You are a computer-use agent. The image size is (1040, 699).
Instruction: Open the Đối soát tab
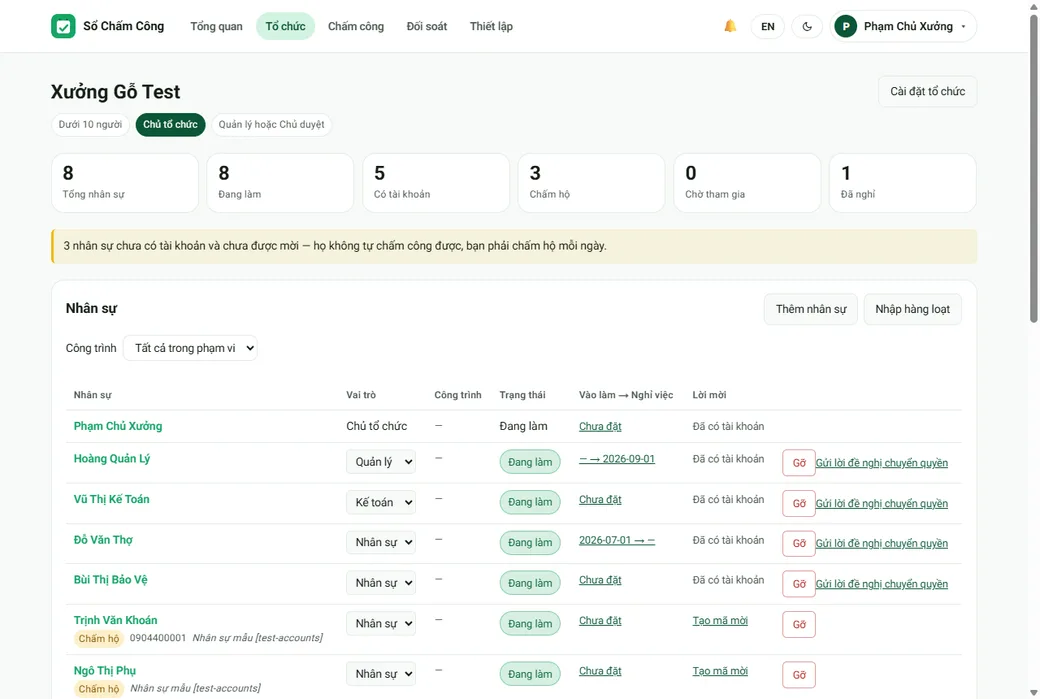[x=426, y=27]
